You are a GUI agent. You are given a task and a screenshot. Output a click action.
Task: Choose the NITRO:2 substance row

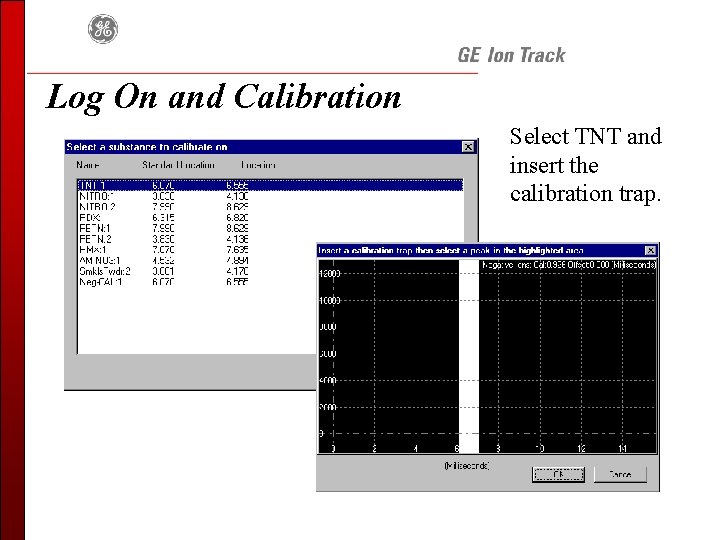click(270, 207)
